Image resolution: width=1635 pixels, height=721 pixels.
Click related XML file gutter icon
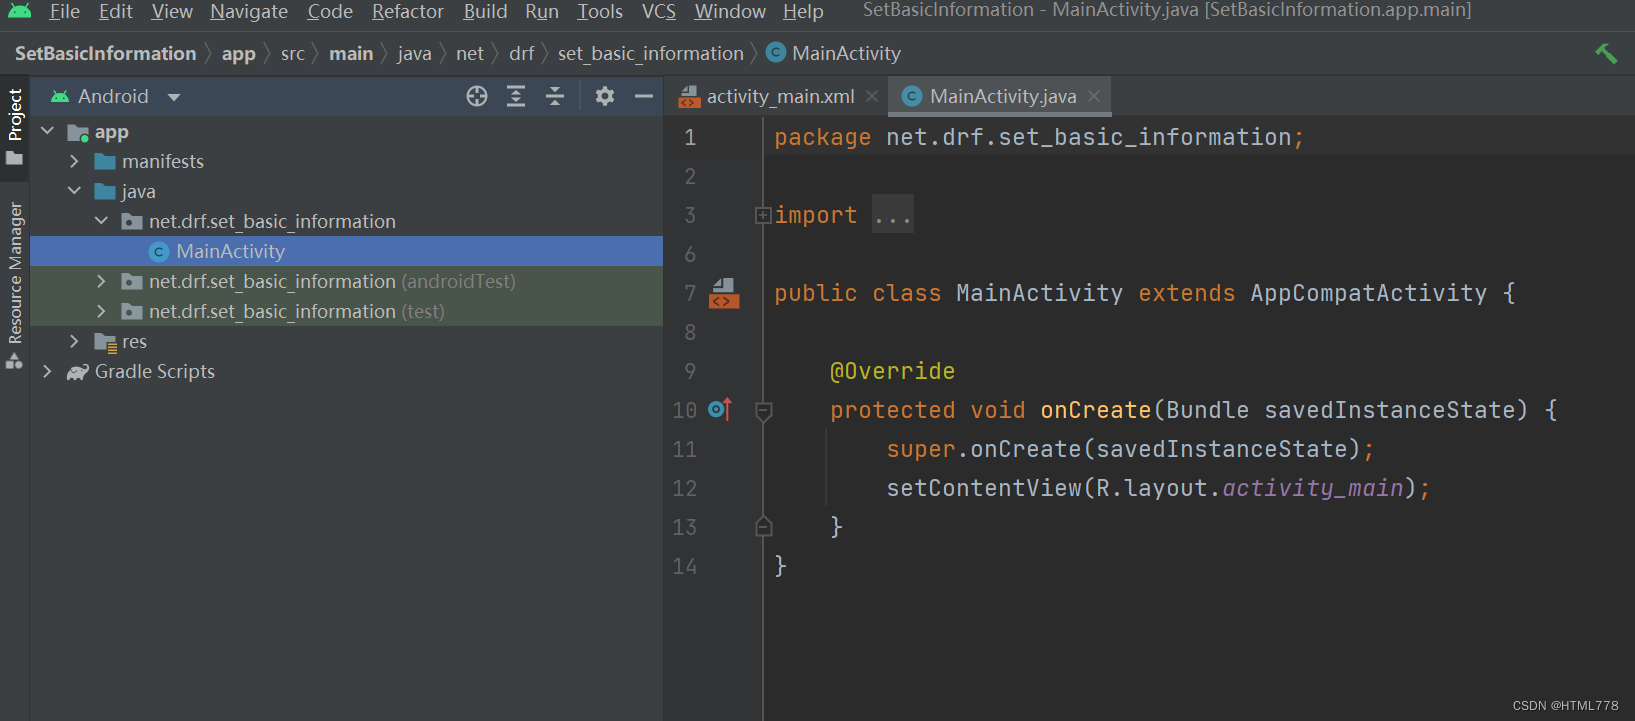724,293
